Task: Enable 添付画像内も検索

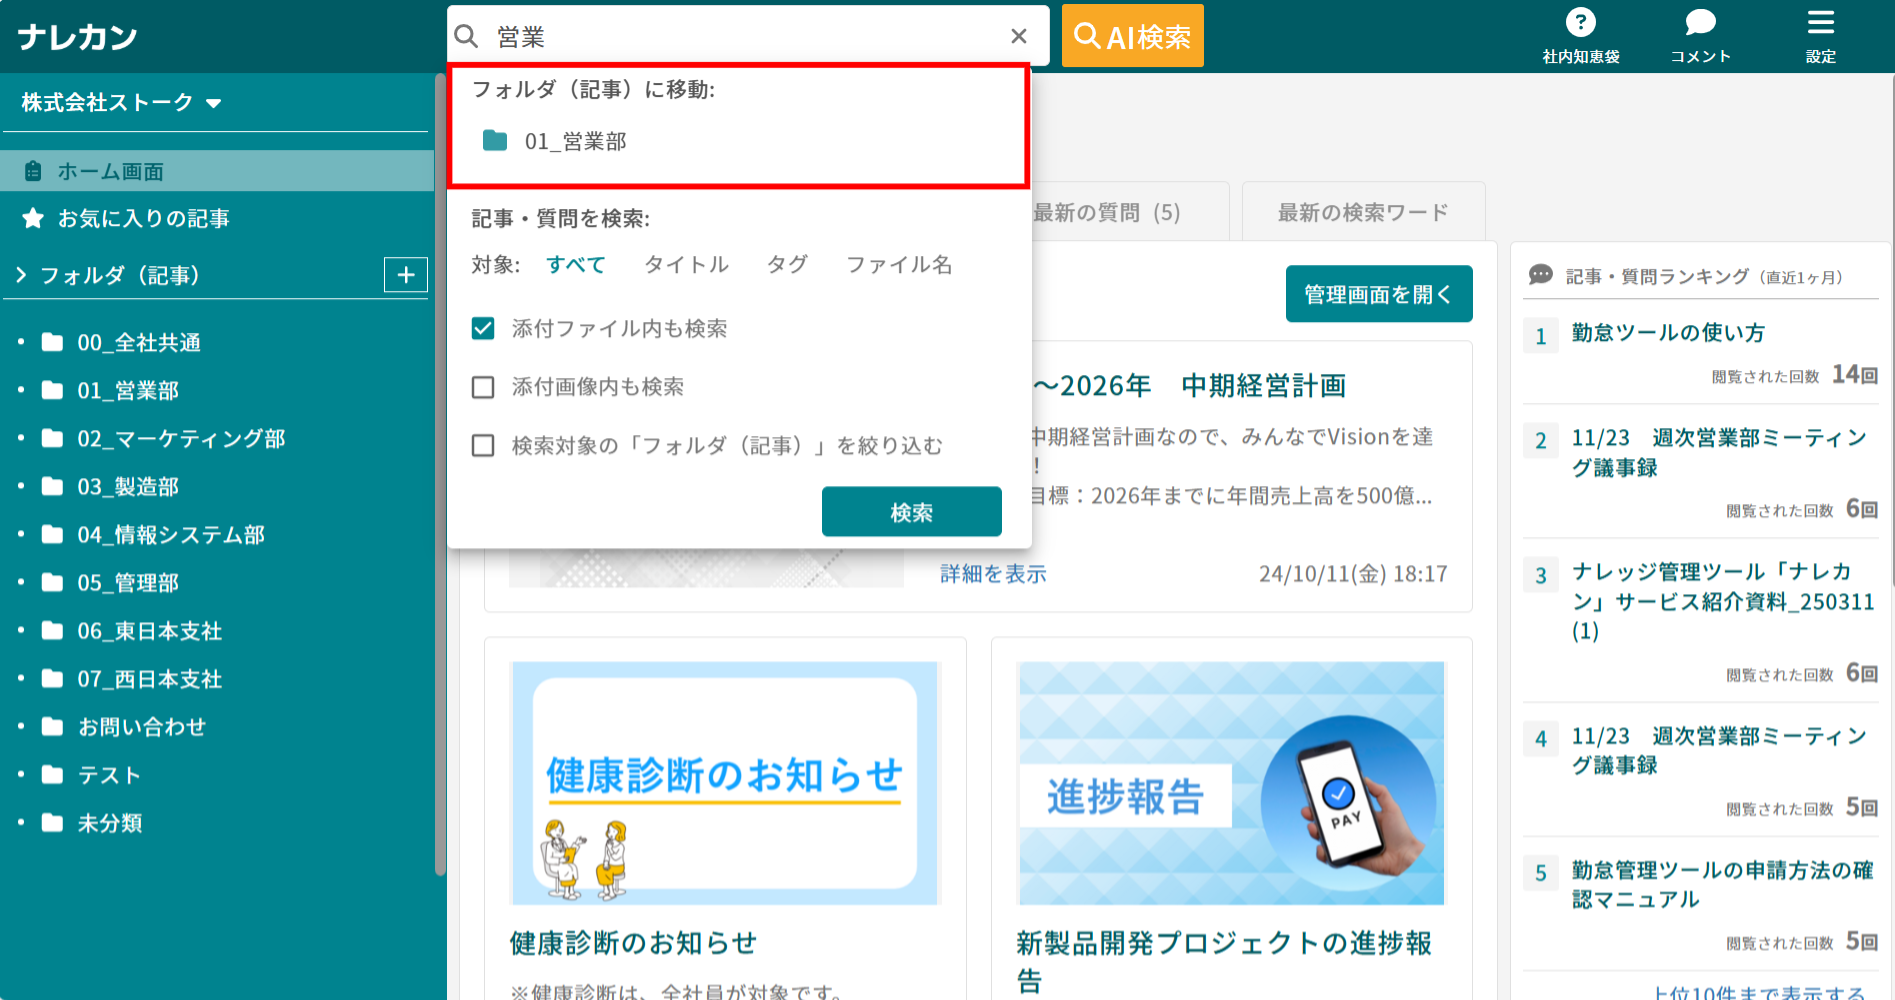Action: 483,387
